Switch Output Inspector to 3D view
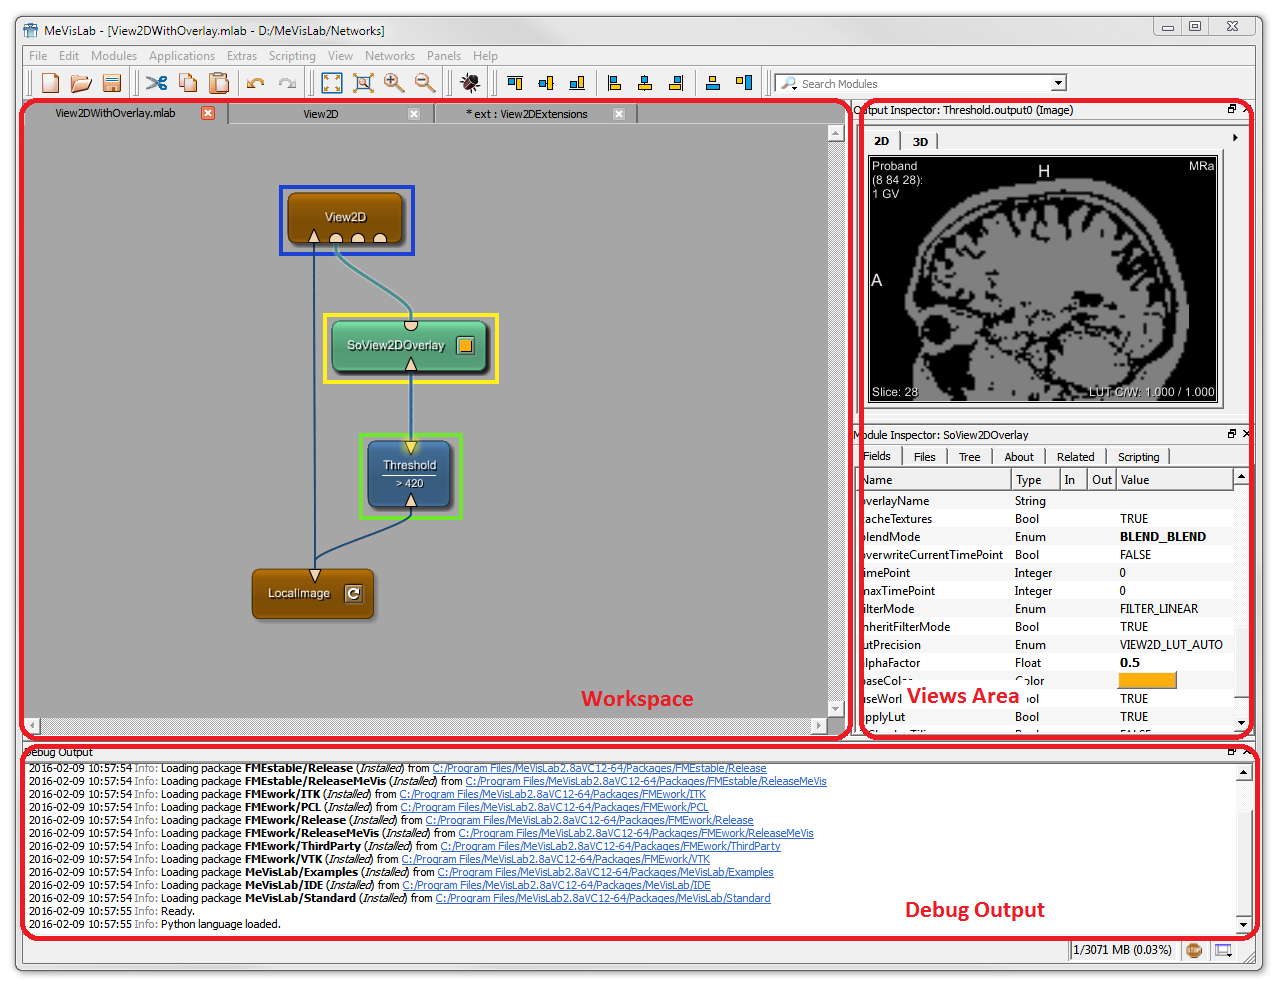The image size is (1280, 987). pyautogui.click(x=920, y=142)
